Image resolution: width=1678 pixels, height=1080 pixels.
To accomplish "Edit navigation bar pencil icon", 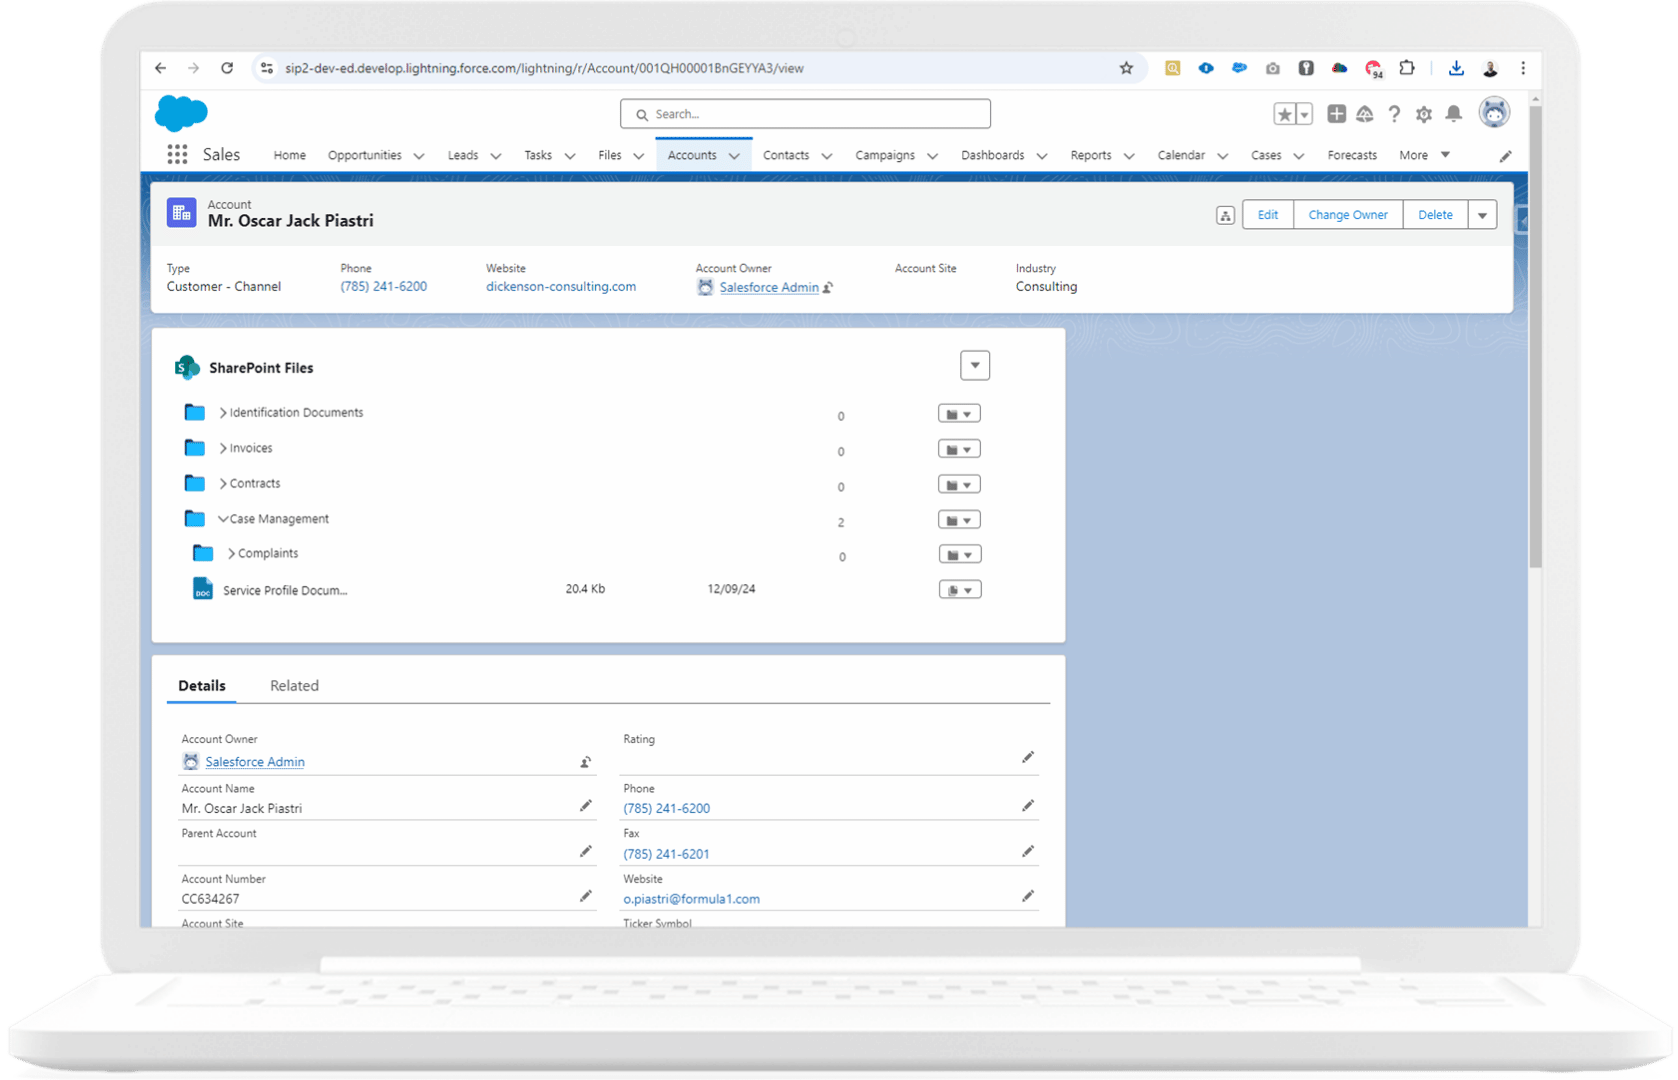I will 1505,156.
